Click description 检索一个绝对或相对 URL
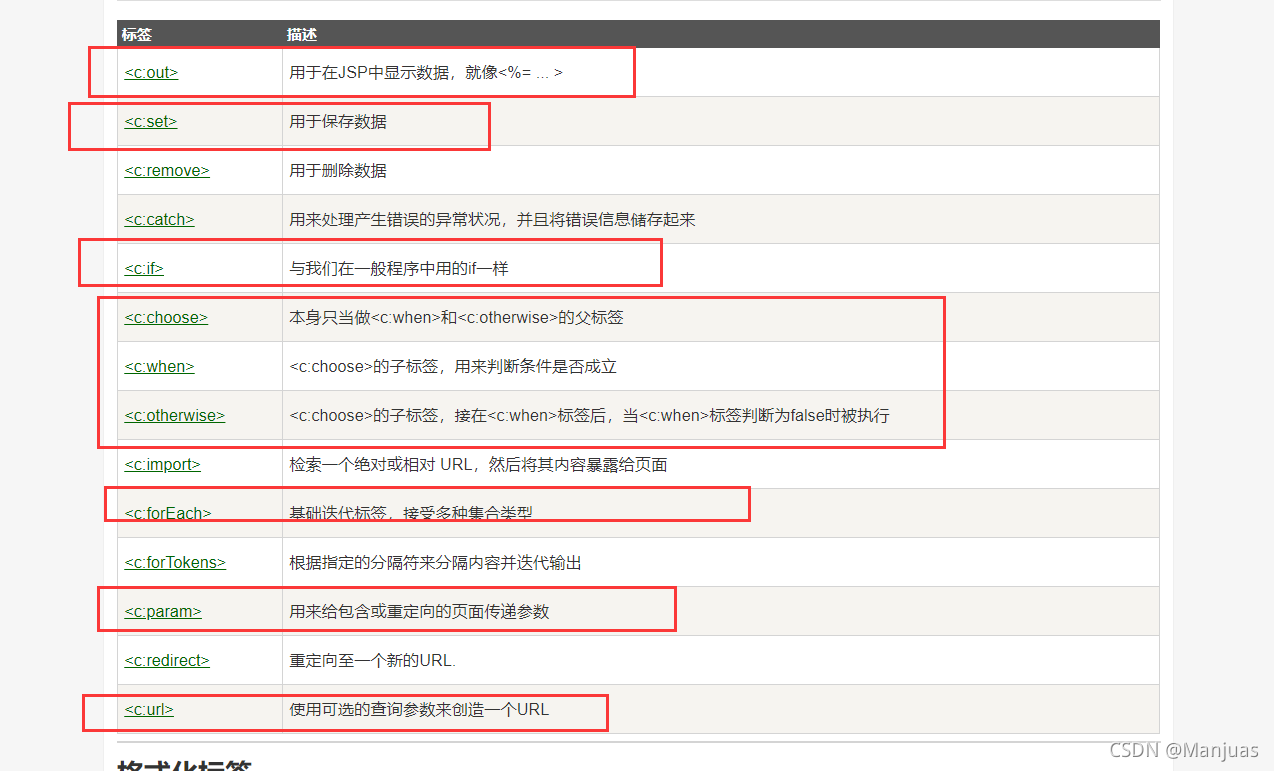Image resolution: width=1274 pixels, height=771 pixels. (x=478, y=465)
